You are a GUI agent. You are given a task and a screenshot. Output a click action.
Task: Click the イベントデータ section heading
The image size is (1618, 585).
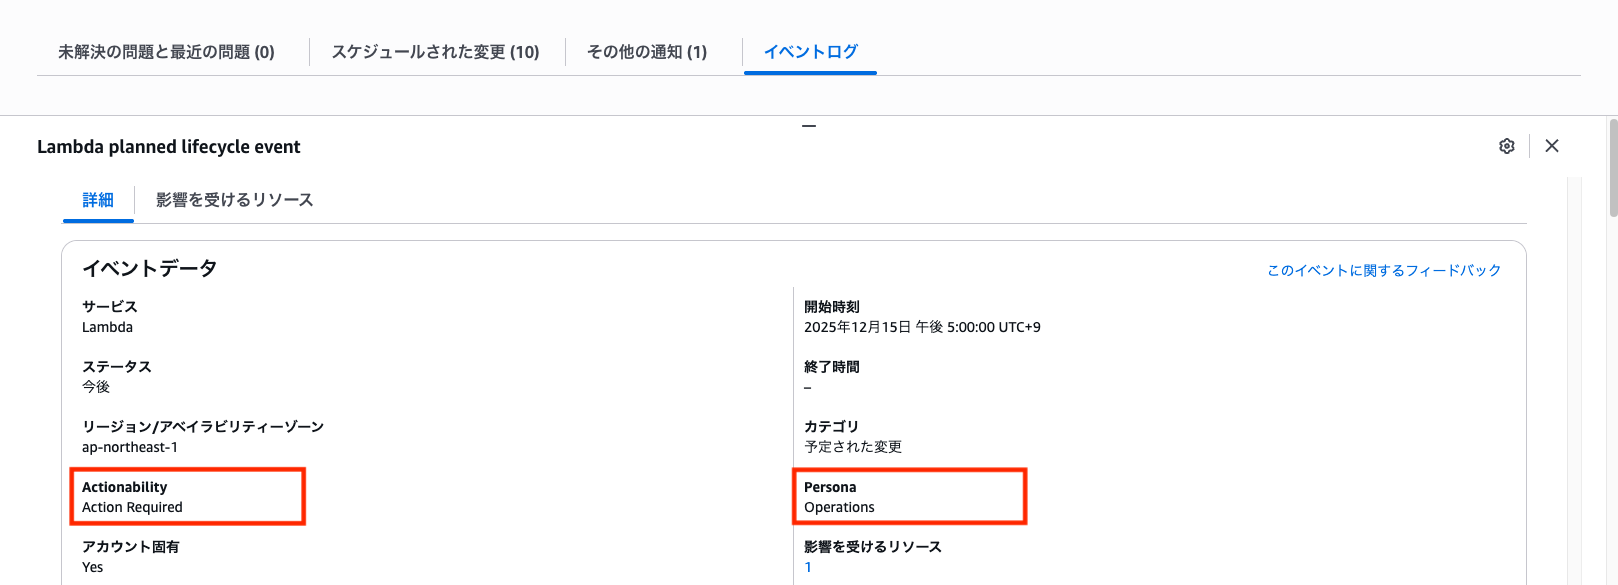[149, 268]
